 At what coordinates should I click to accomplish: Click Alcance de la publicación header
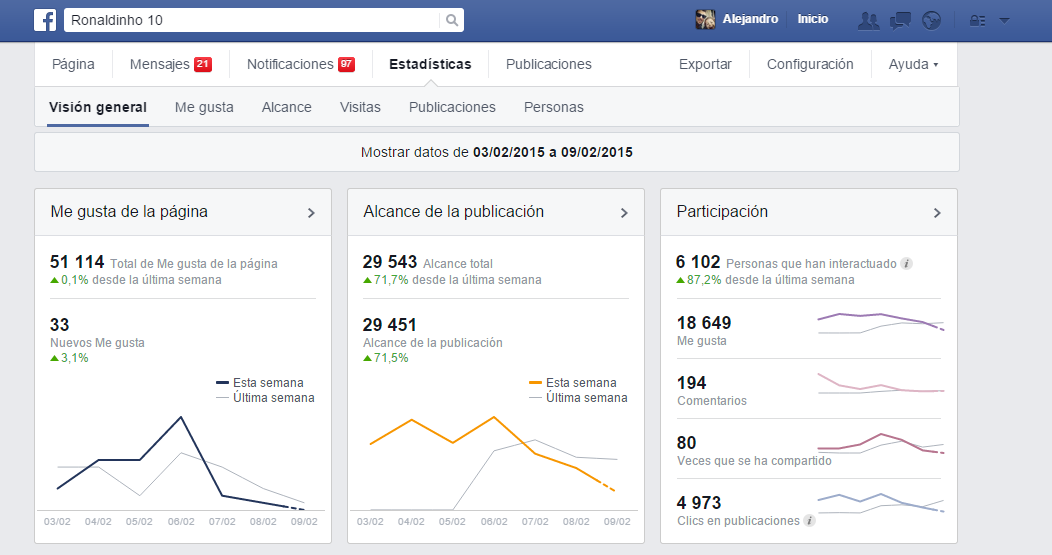tap(454, 212)
